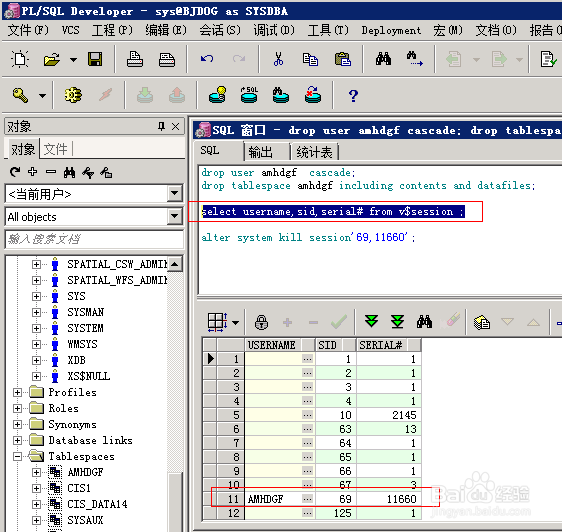Click the plus Create object icon

pyautogui.click(x=33, y=172)
